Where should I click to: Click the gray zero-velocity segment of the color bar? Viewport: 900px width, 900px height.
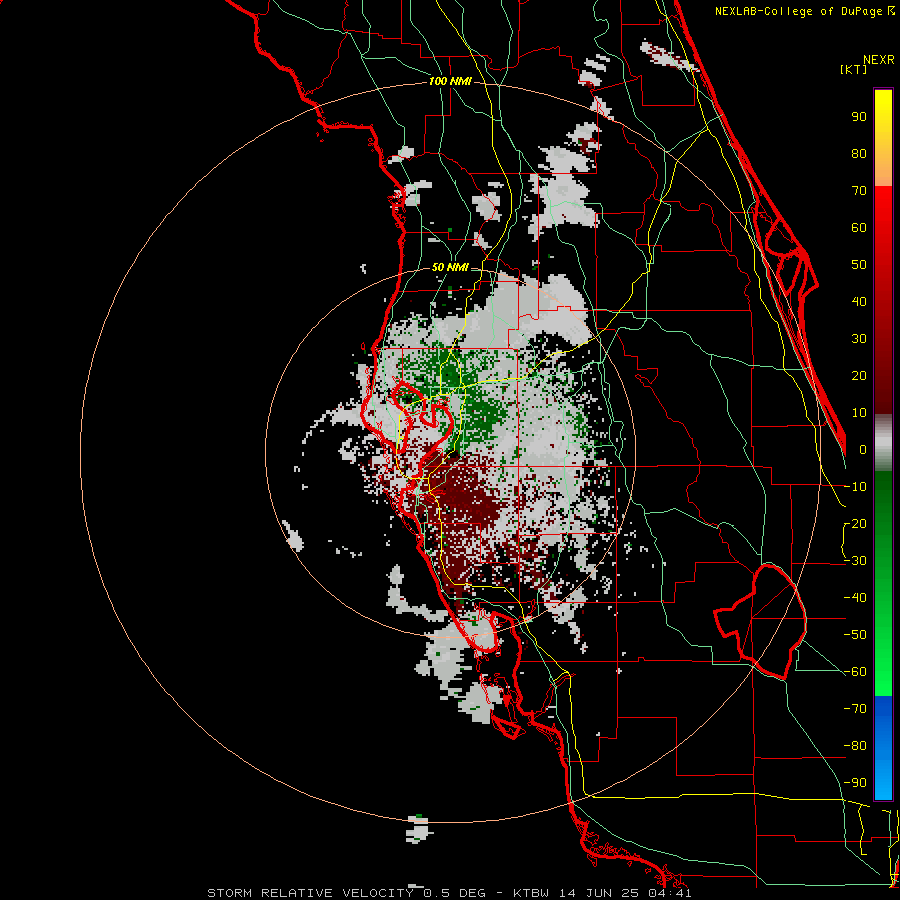tap(883, 443)
